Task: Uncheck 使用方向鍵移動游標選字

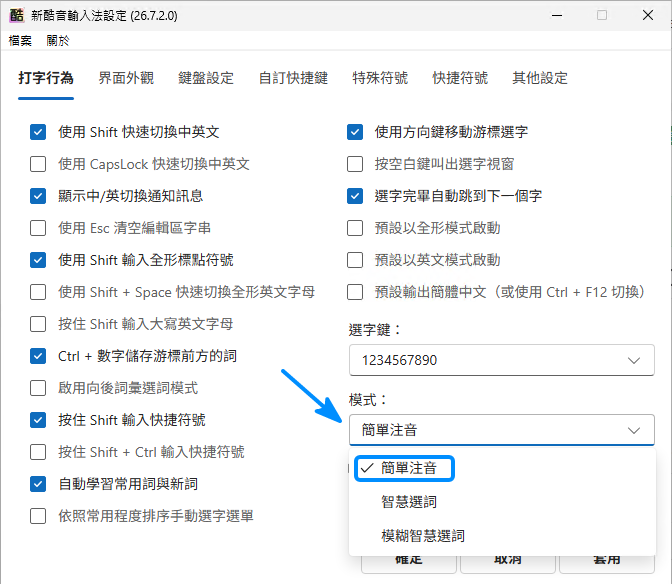Action: click(355, 132)
